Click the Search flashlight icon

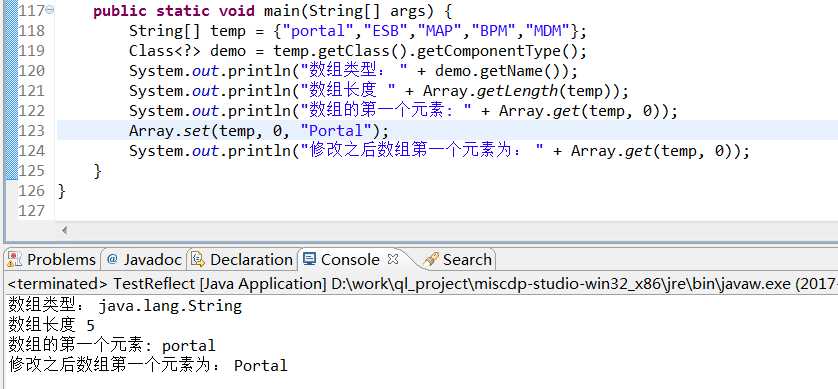tap(430, 260)
